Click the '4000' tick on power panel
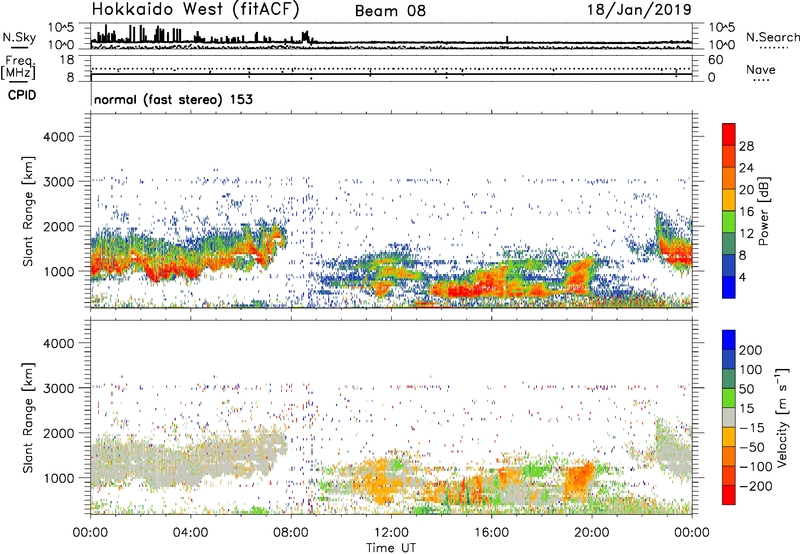The width and height of the screenshot is (800, 554). 58,137
